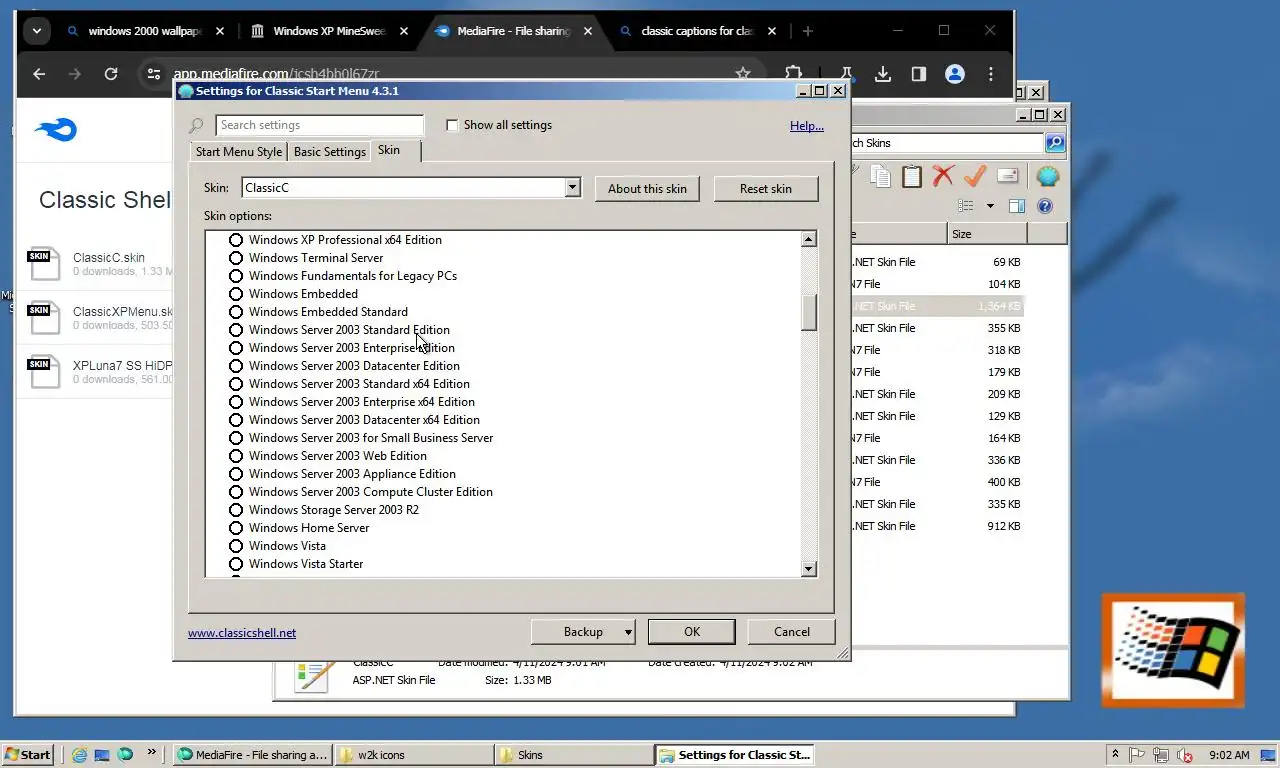This screenshot has height=768, width=1280.
Task: Open Chrome tab search dropdown
Action: tap(36, 31)
